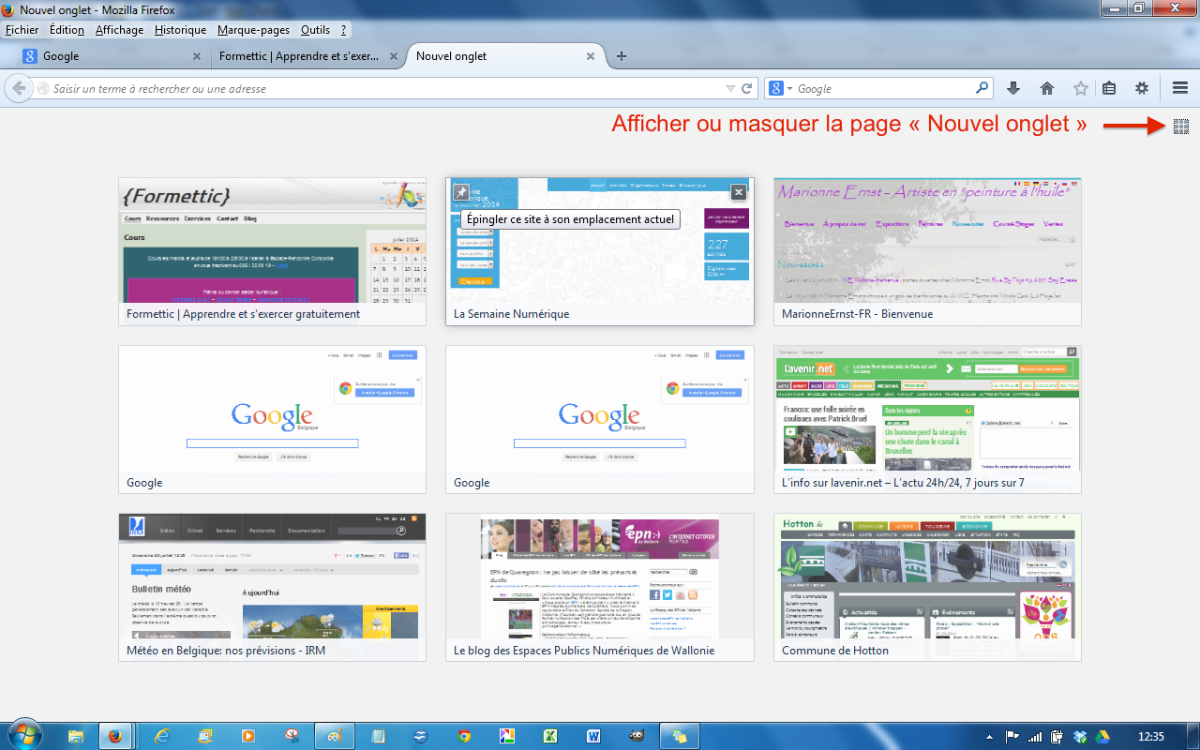Screen dimensions: 1200x750
Task: Open a new tab with the plus button
Action: pos(621,56)
